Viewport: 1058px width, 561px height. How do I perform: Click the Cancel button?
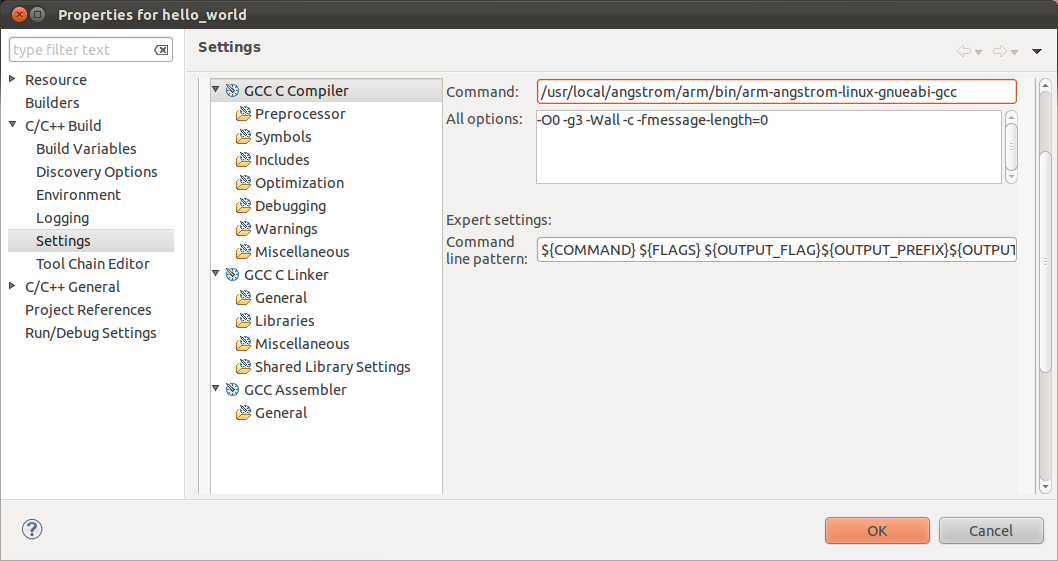click(x=991, y=531)
